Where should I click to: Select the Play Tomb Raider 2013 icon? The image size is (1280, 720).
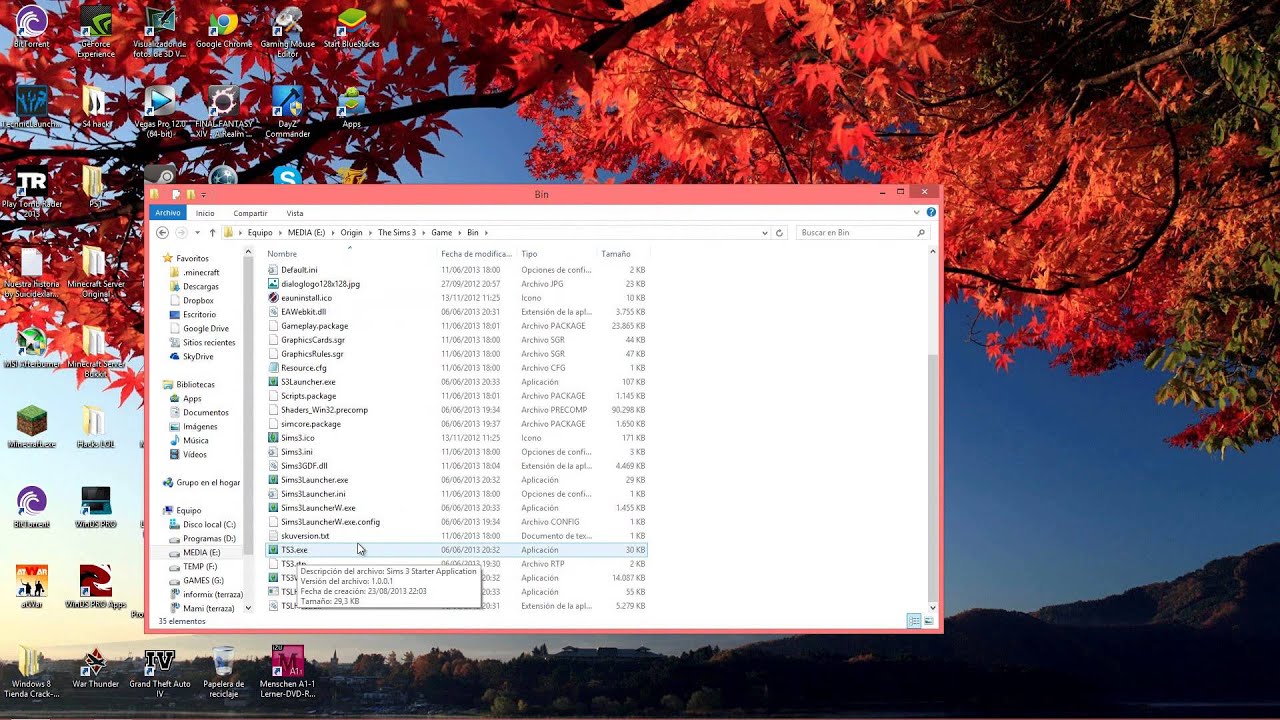point(32,193)
